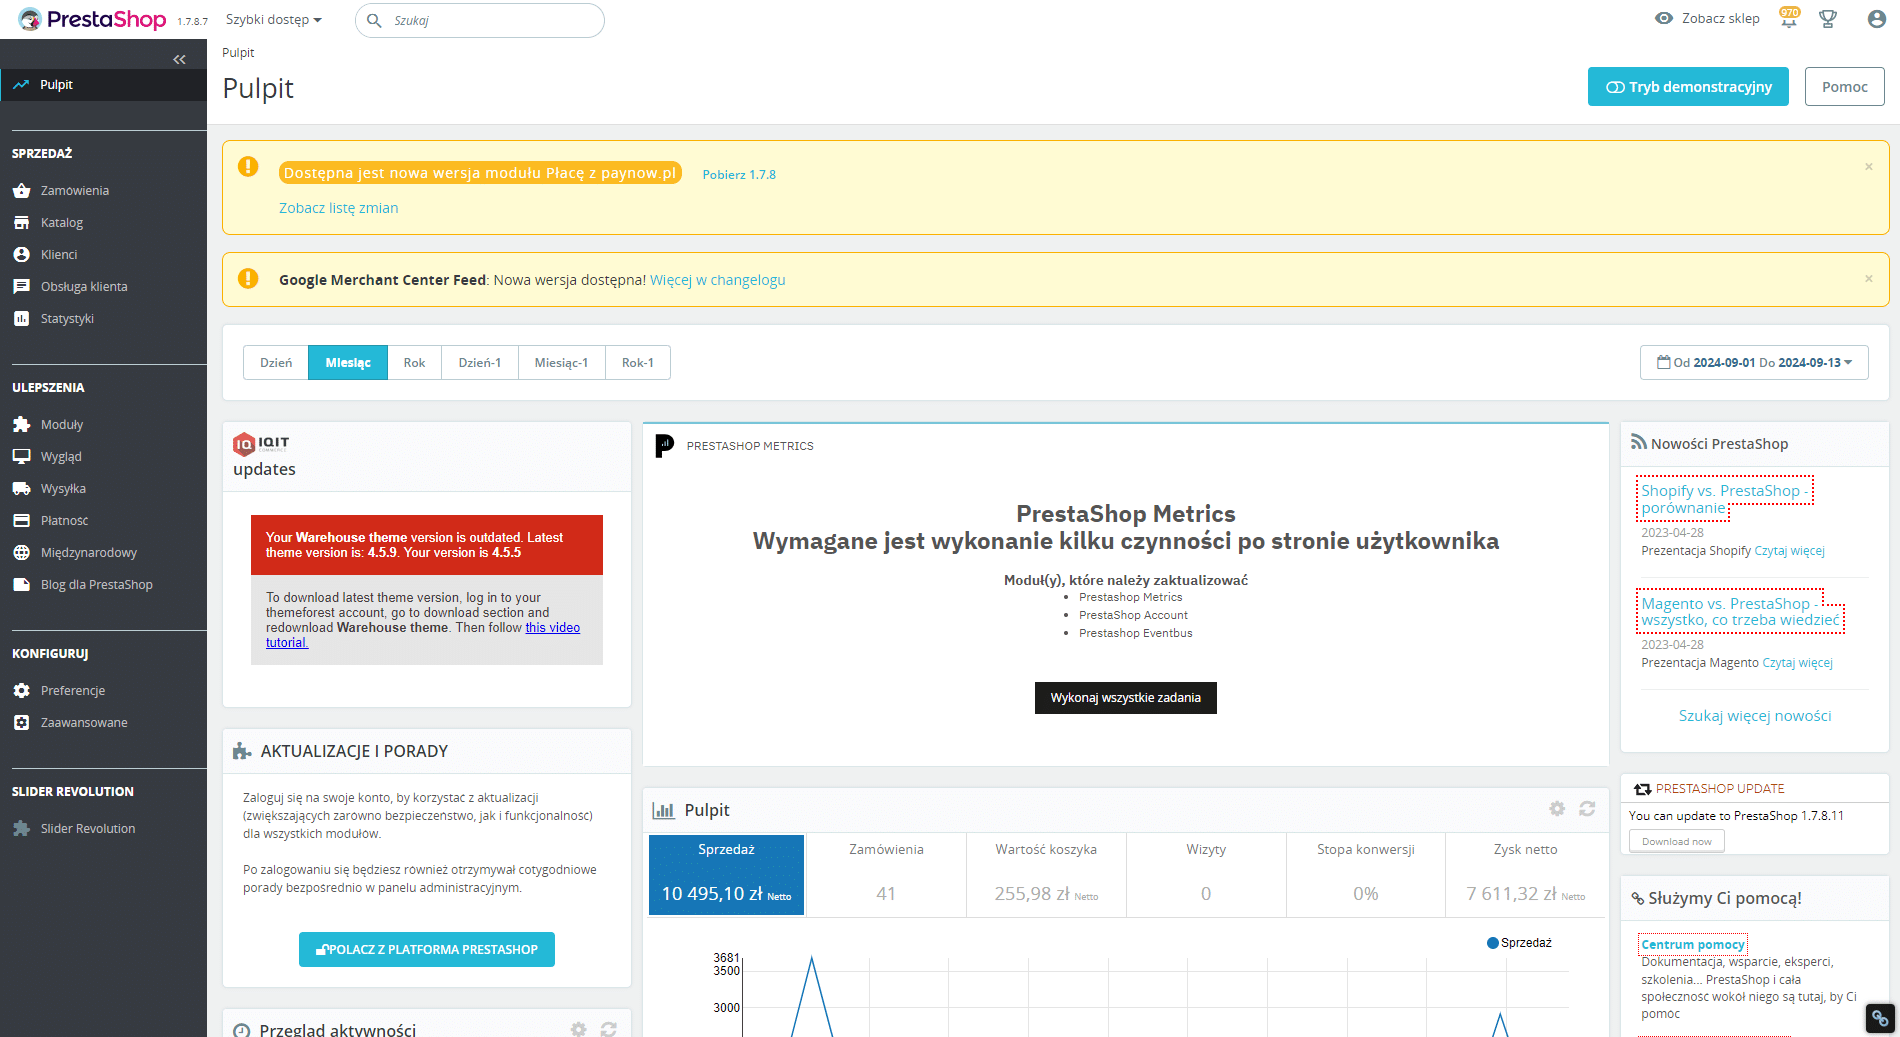Refresh the Przegląd aktywności panel
This screenshot has width=1900, height=1037.
tap(608, 1029)
